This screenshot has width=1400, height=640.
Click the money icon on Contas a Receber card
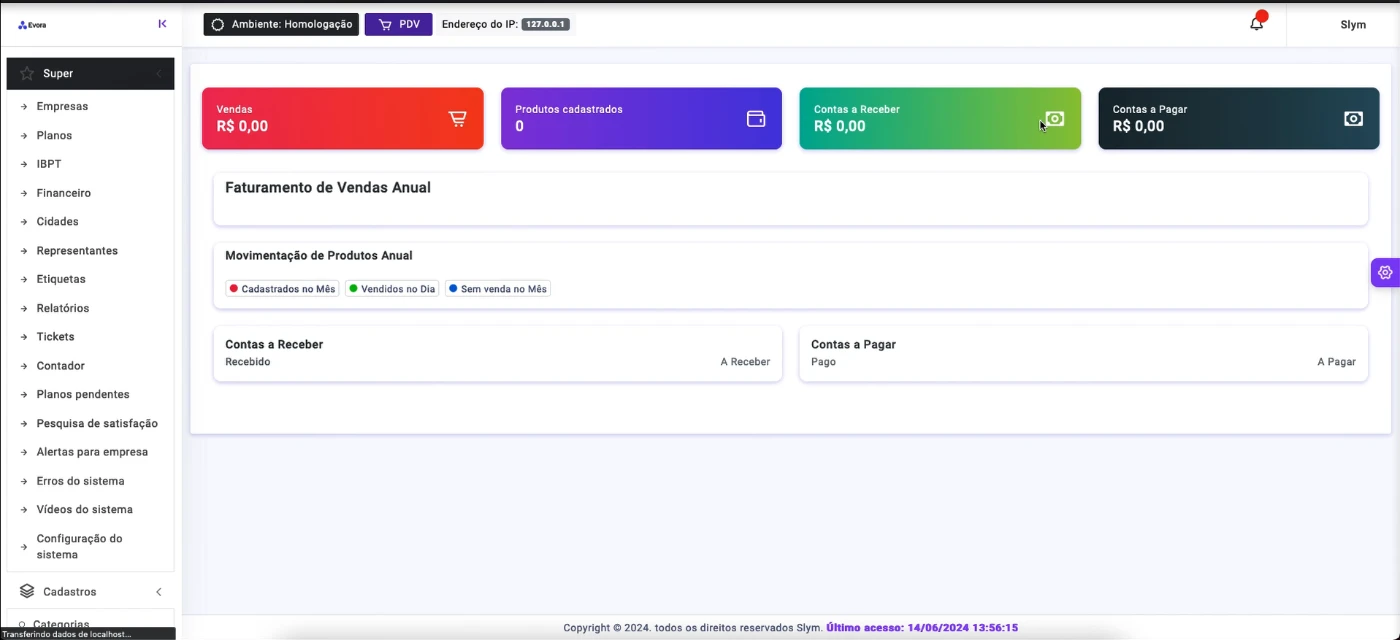(1054, 119)
